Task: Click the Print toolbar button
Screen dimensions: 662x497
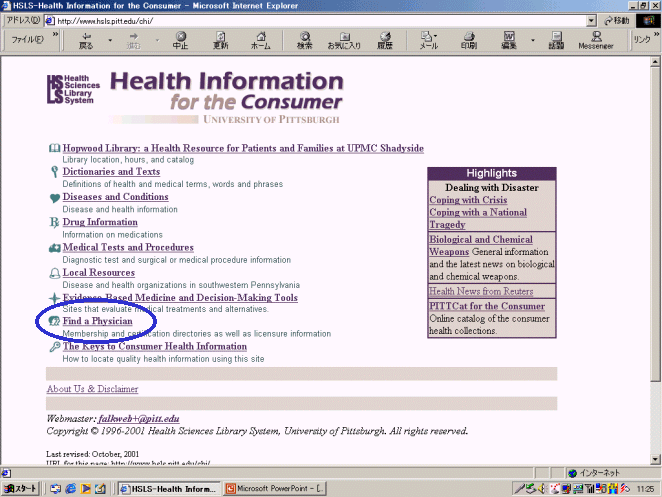Action: [x=468, y=40]
